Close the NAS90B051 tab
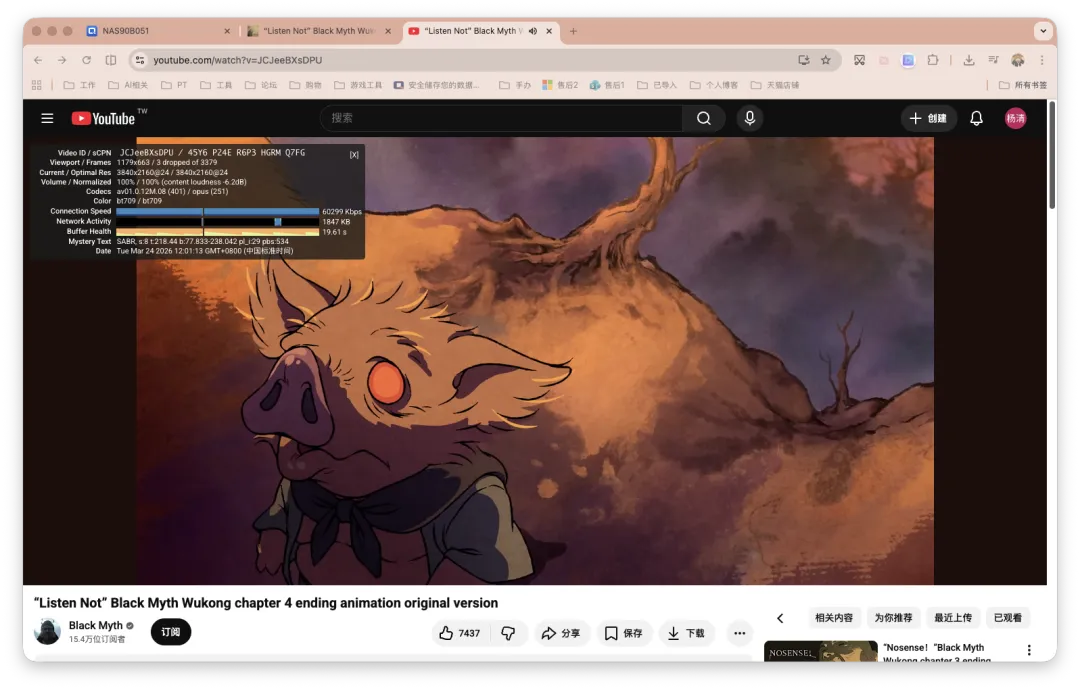Viewport: 1080px width, 690px height. pos(227,31)
